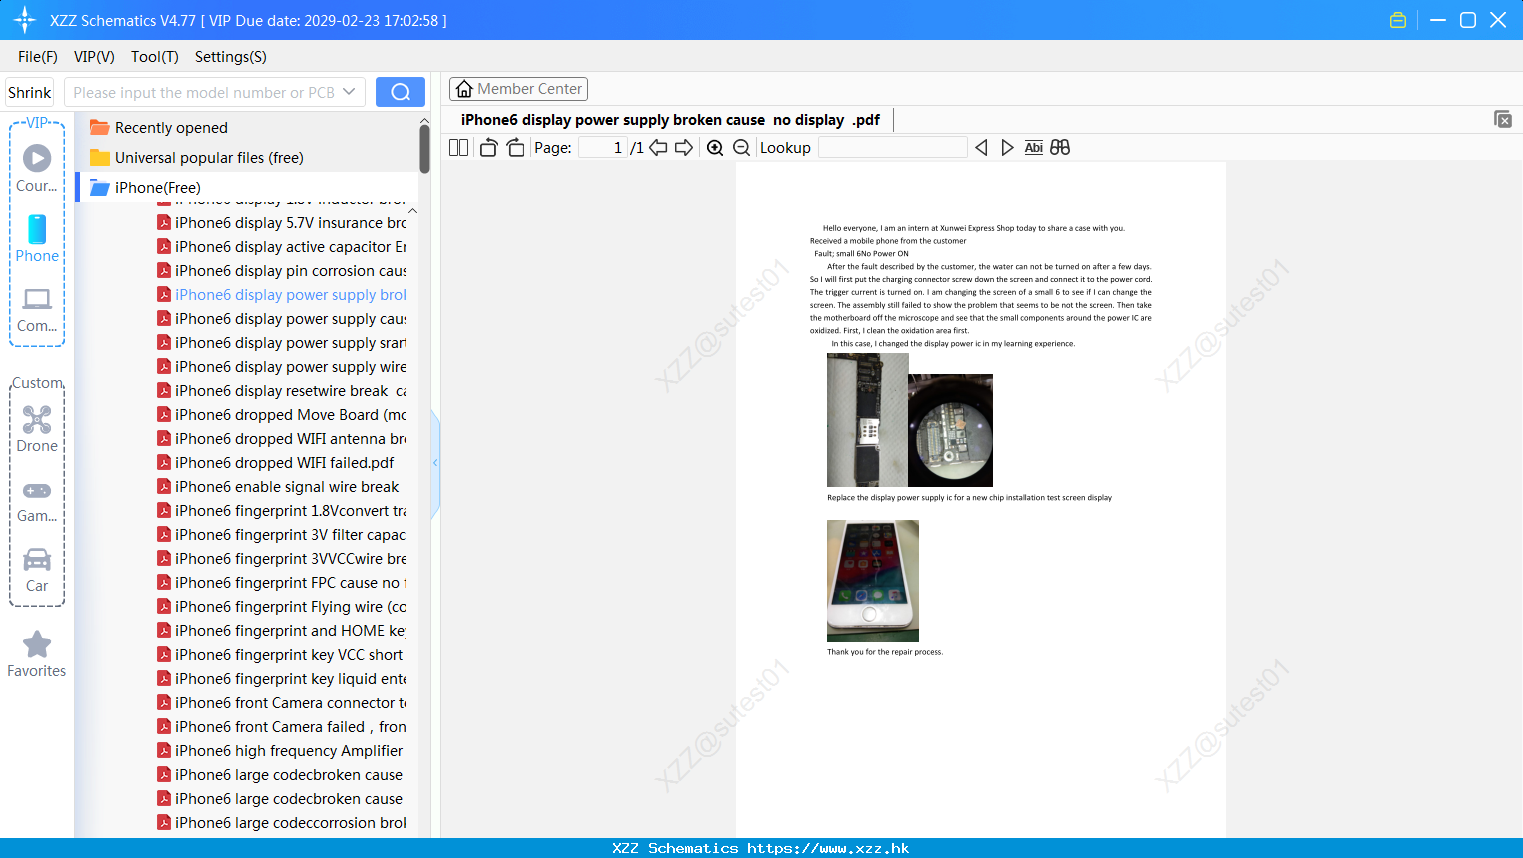Image resolution: width=1523 pixels, height=858 pixels.
Task: Open model number dropdown arrow
Action: tap(349, 92)
